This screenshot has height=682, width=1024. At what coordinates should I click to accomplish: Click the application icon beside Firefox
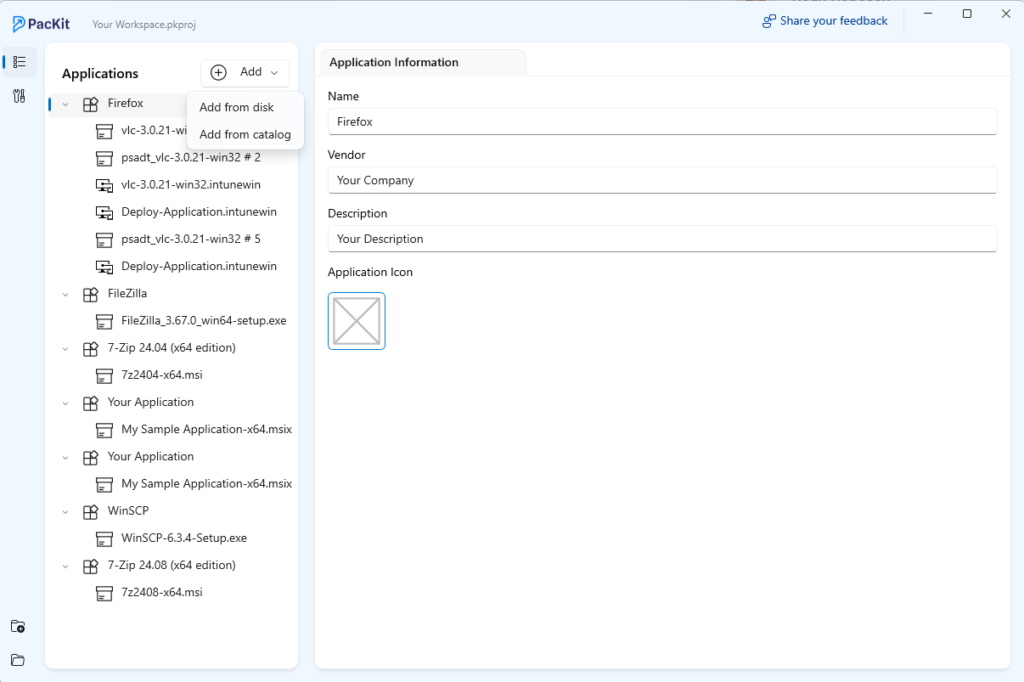coord(91,104)
